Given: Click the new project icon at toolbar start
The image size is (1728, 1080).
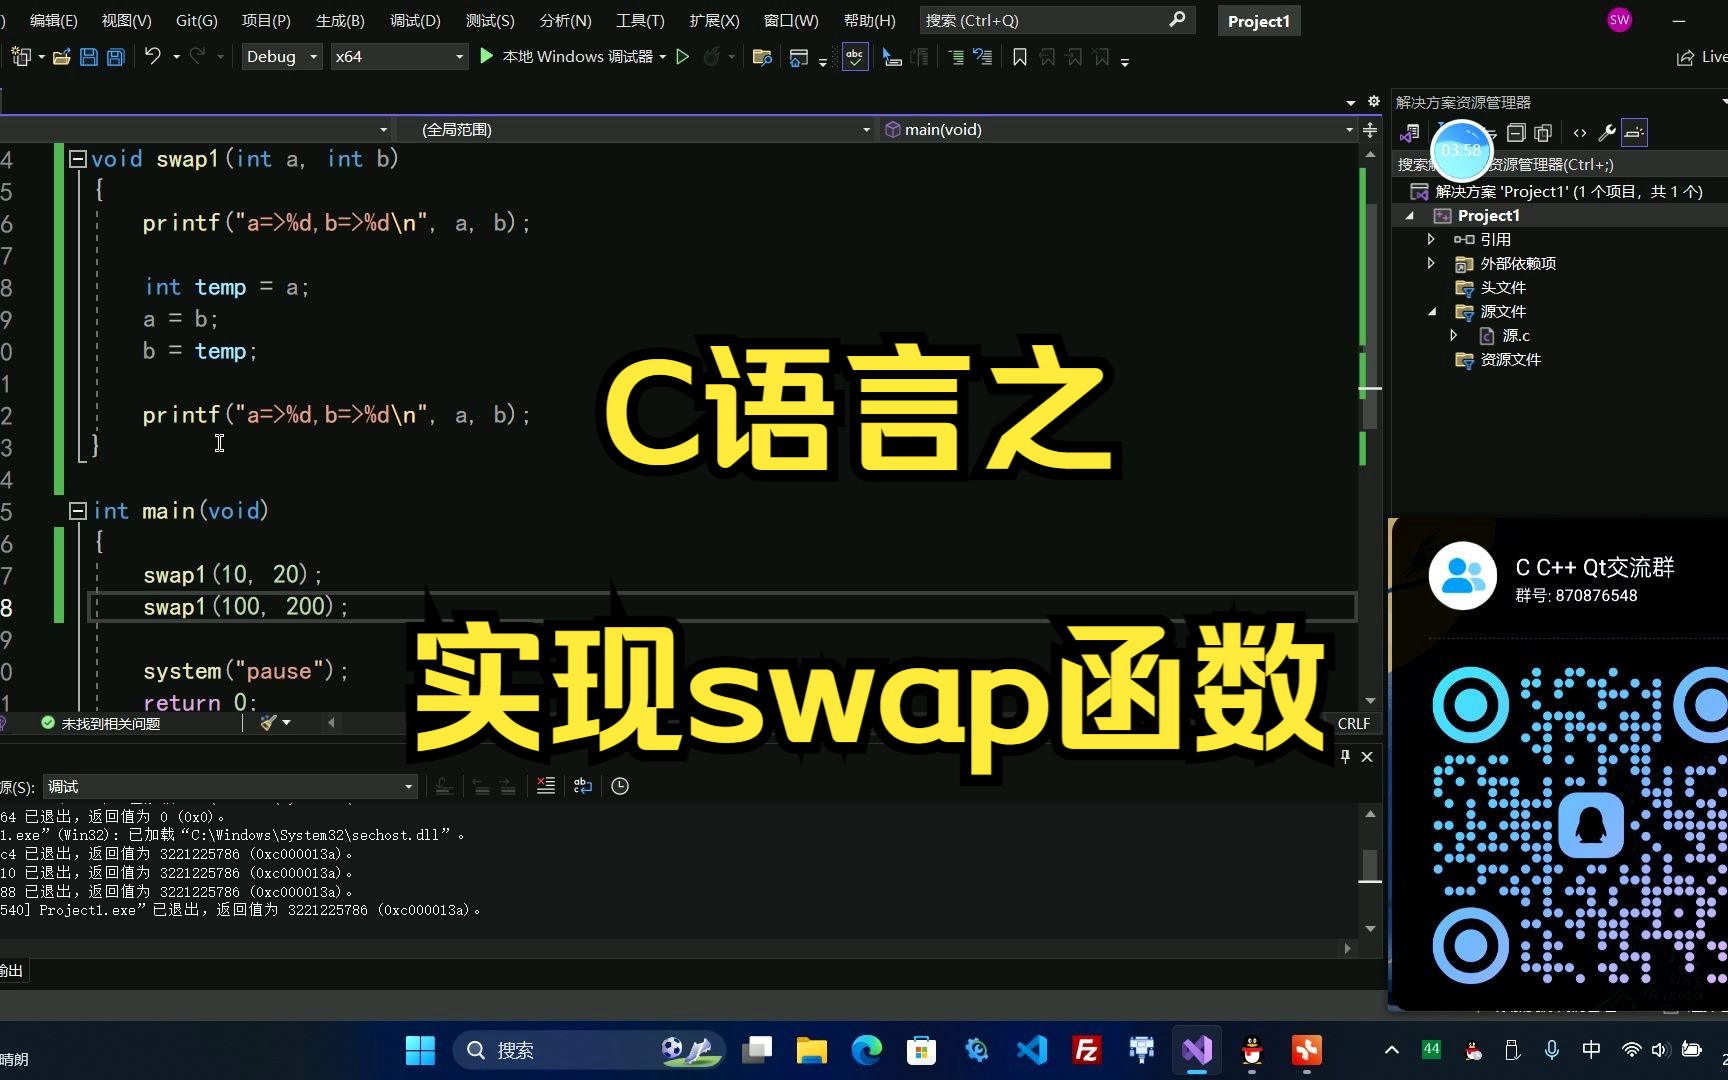Looking at the screenshot, I should (x=21, y=57).
